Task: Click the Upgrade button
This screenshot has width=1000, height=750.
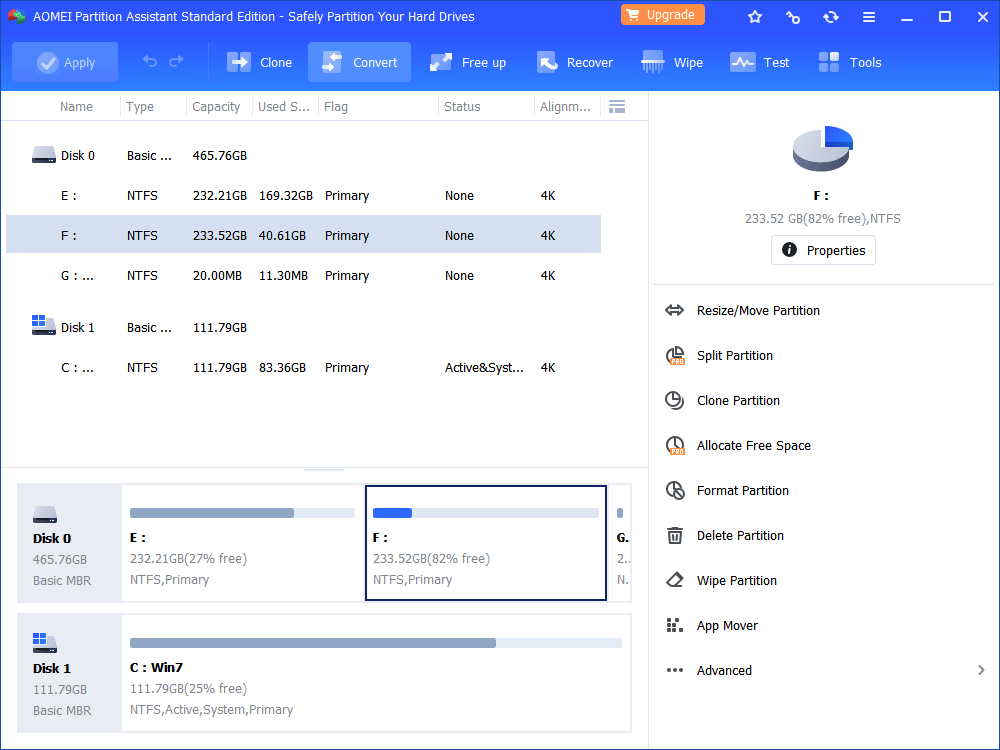Action: (x=662, y=15)
